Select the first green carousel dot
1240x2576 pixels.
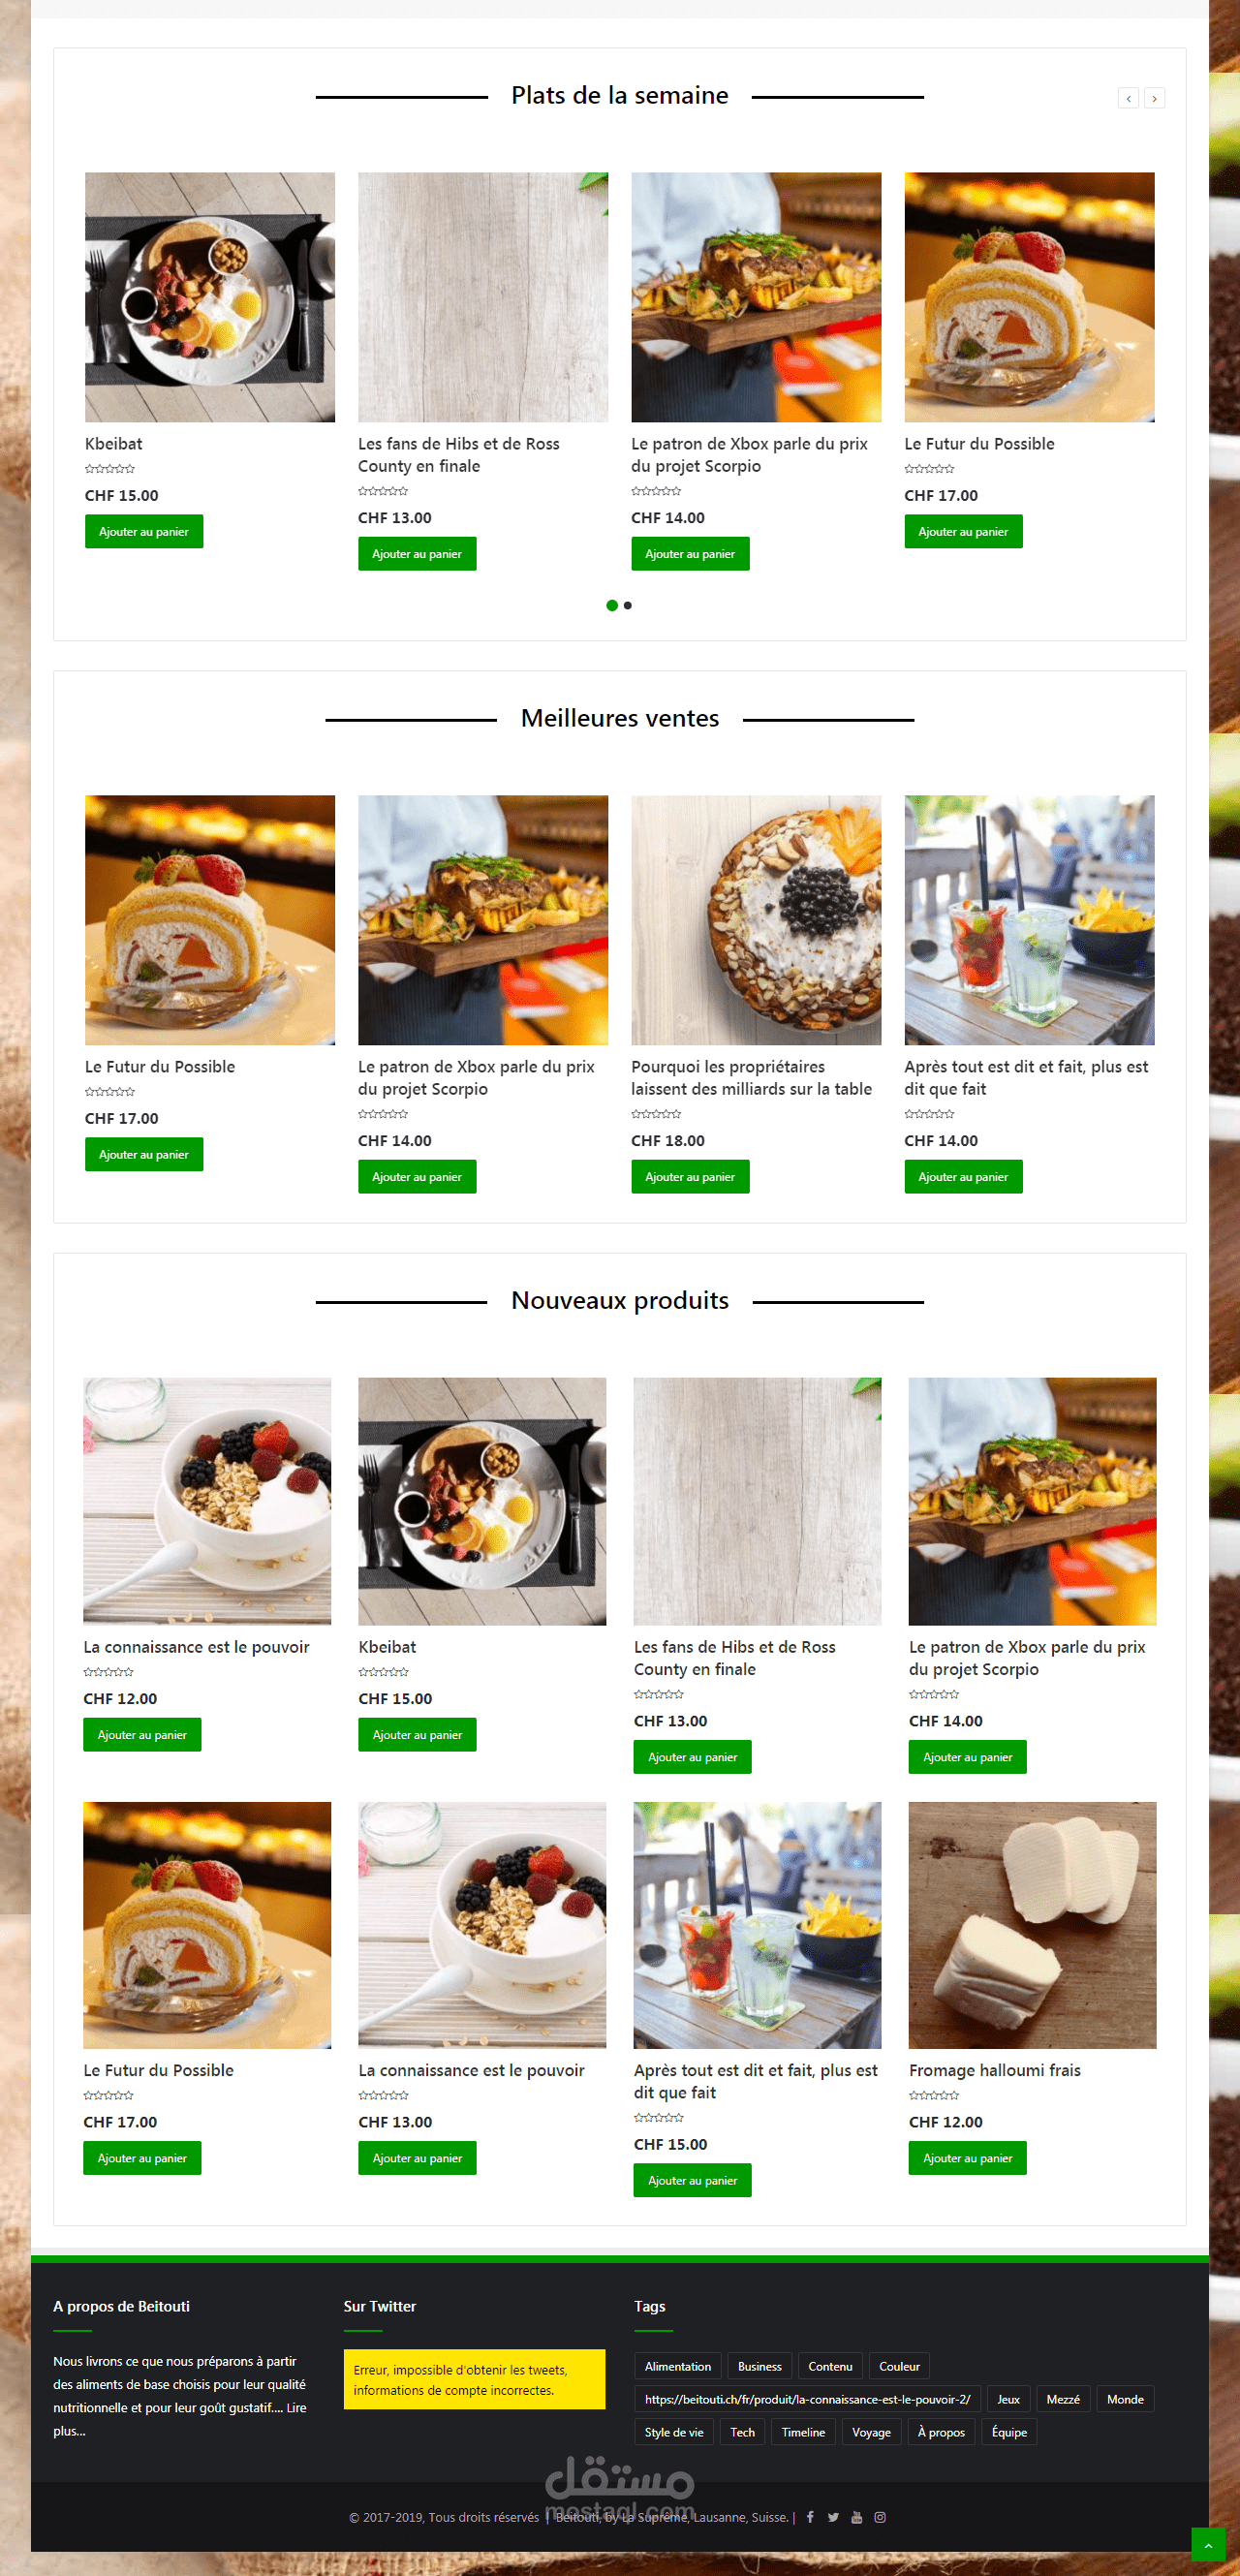(612, 605)
